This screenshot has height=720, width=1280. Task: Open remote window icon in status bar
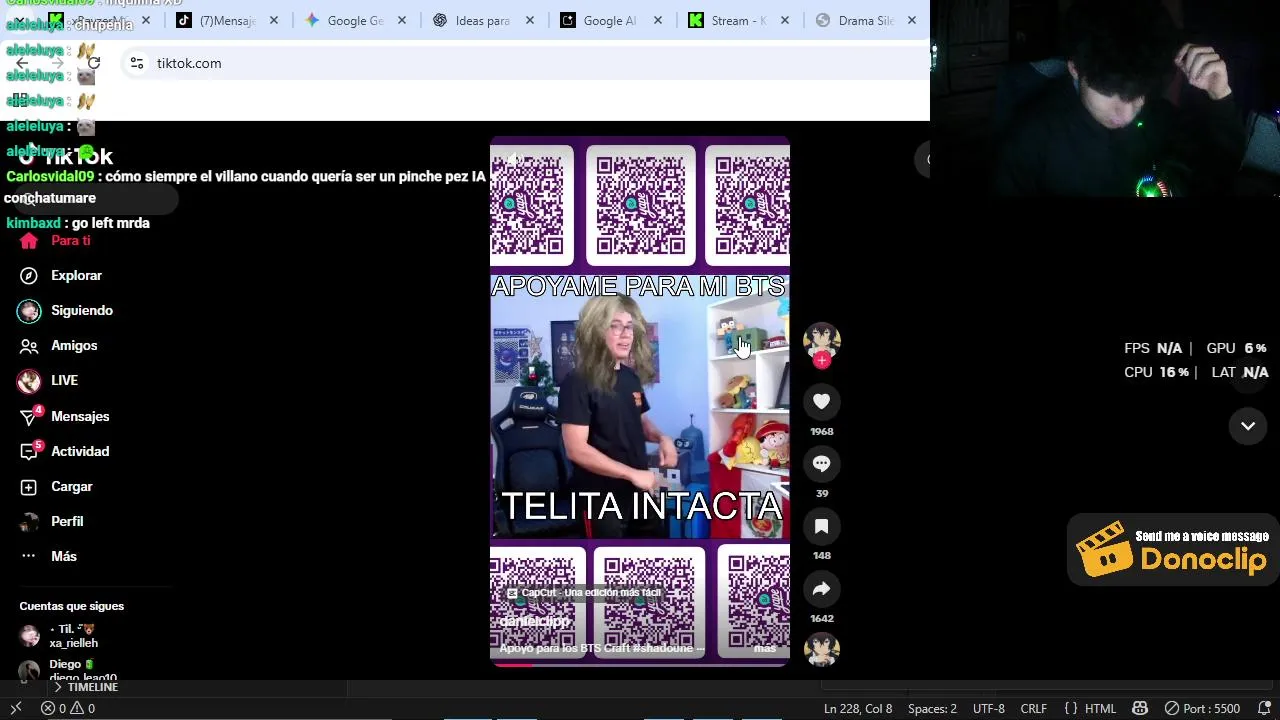pyautogui.click(x=15, y=708)
